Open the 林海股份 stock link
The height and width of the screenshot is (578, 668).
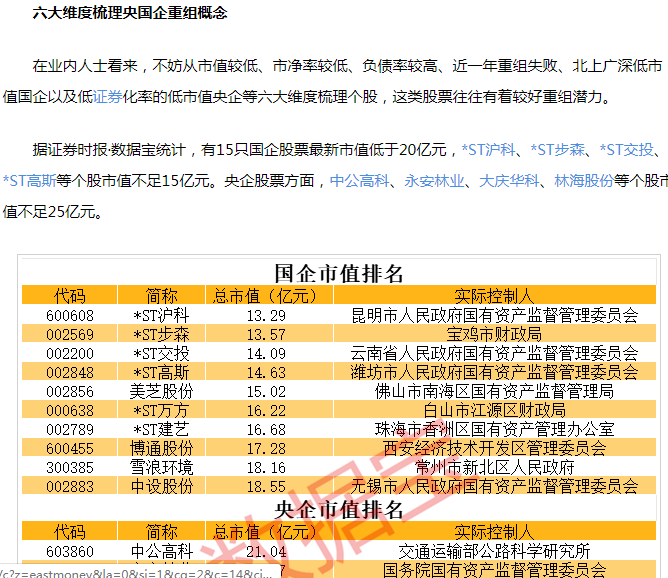[x=584, y=181]
